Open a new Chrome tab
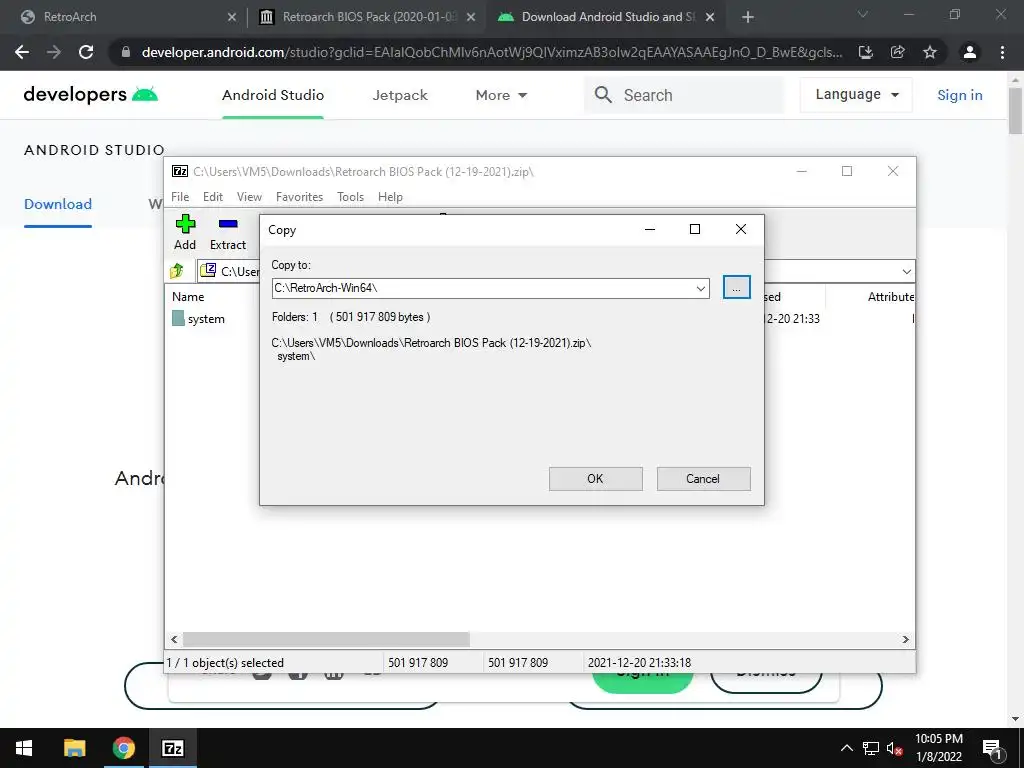The image size is (1024, 768). tap(748, 18)
